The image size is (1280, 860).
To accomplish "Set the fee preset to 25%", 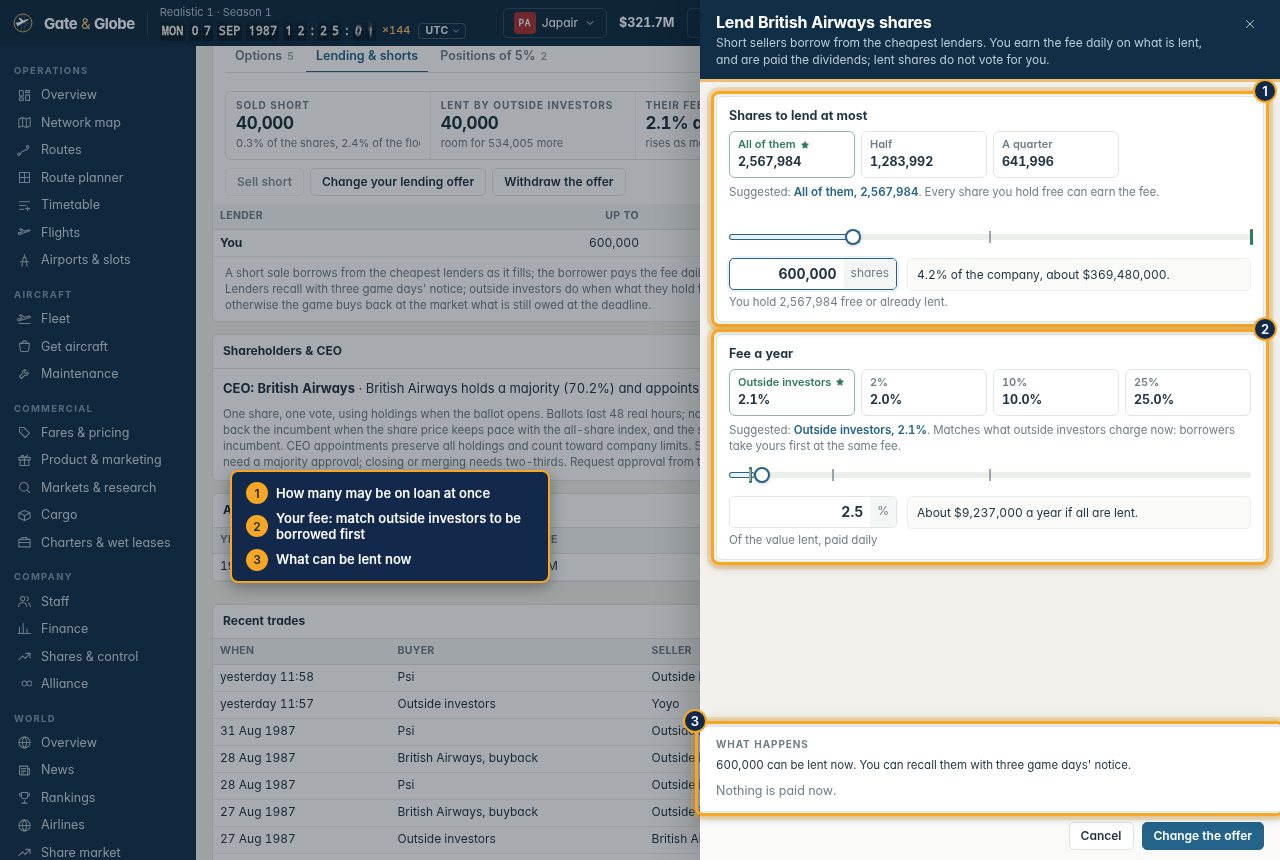I will (1188, 392).
